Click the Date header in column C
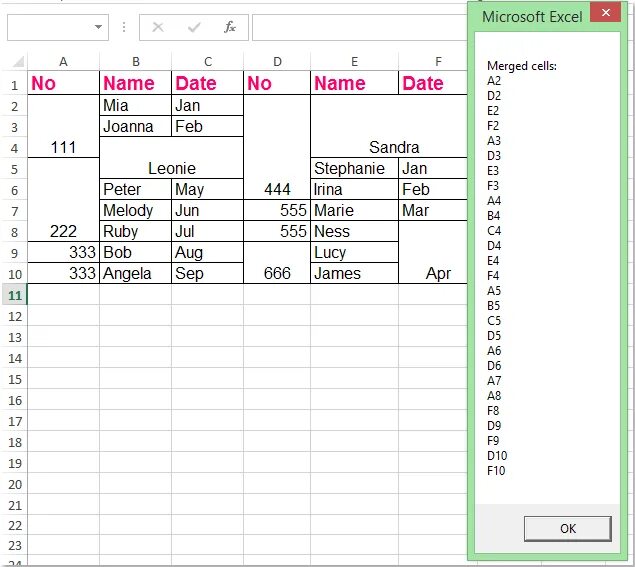Viewport: 635px width, 567px height. (x=208, y=83)
